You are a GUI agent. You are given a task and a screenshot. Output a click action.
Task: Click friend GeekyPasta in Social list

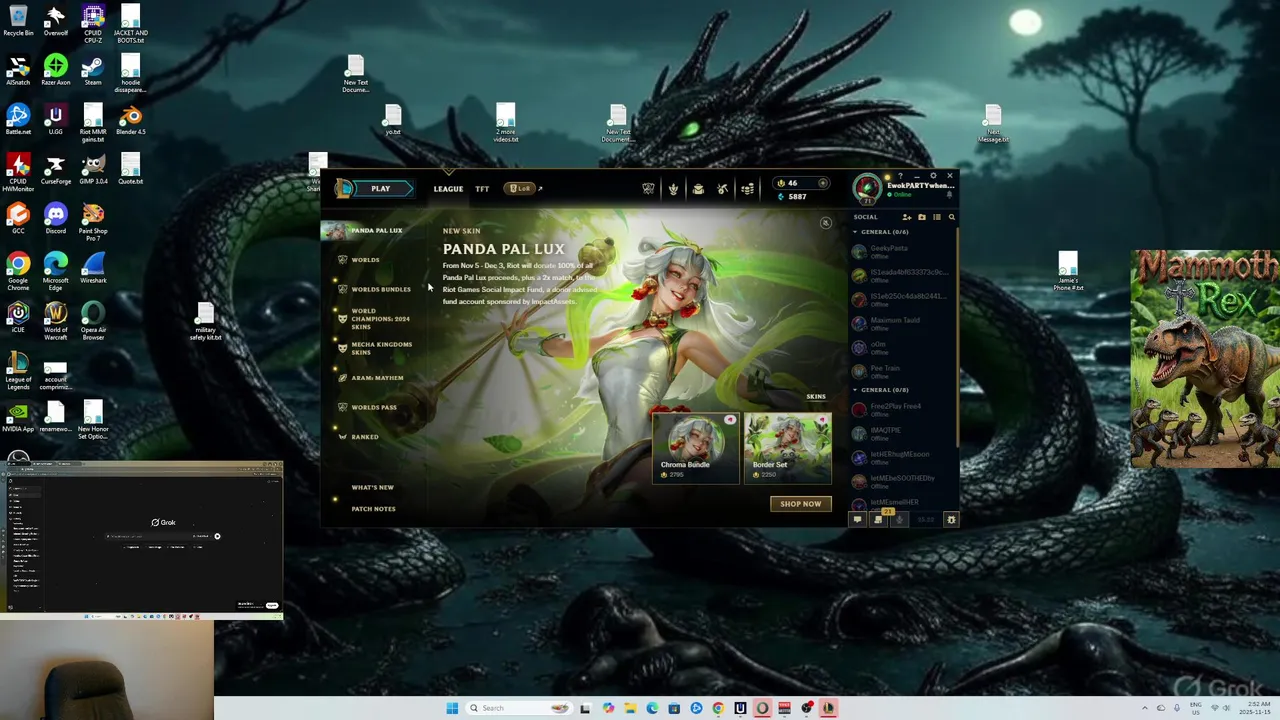(x=900, y=251)
